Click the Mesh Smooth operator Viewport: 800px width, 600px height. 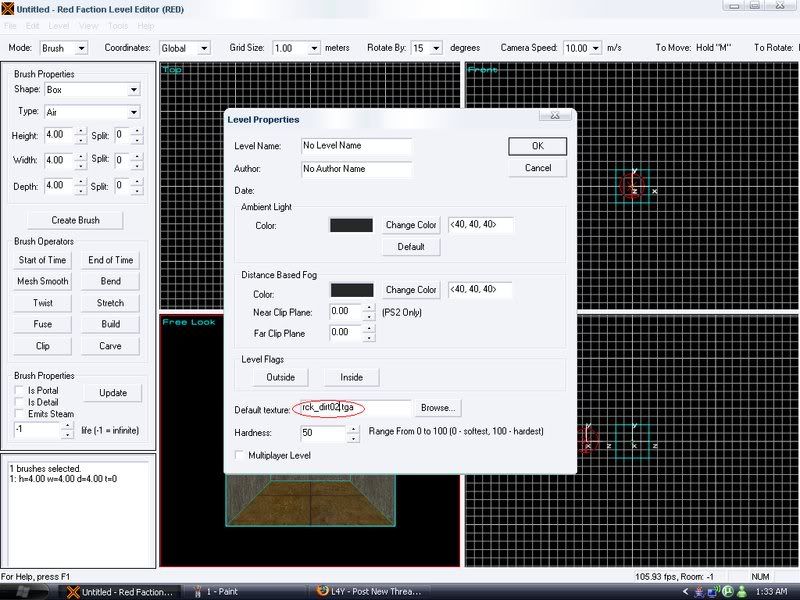coord(42,281)
